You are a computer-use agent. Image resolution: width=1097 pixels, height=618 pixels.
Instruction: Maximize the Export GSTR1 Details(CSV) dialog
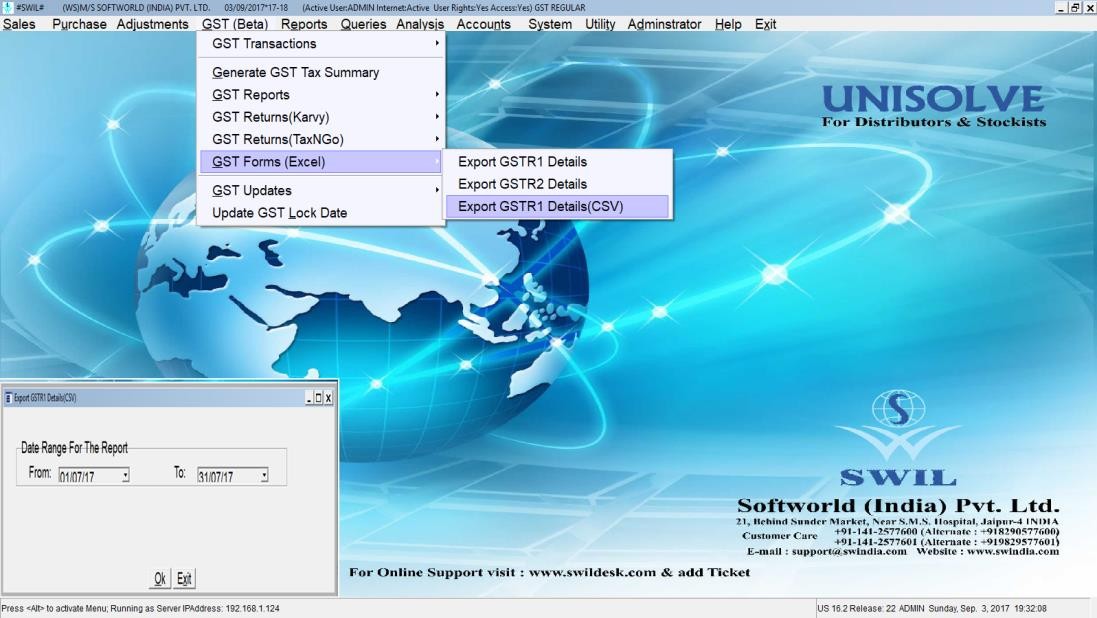(x=318, y=398)
